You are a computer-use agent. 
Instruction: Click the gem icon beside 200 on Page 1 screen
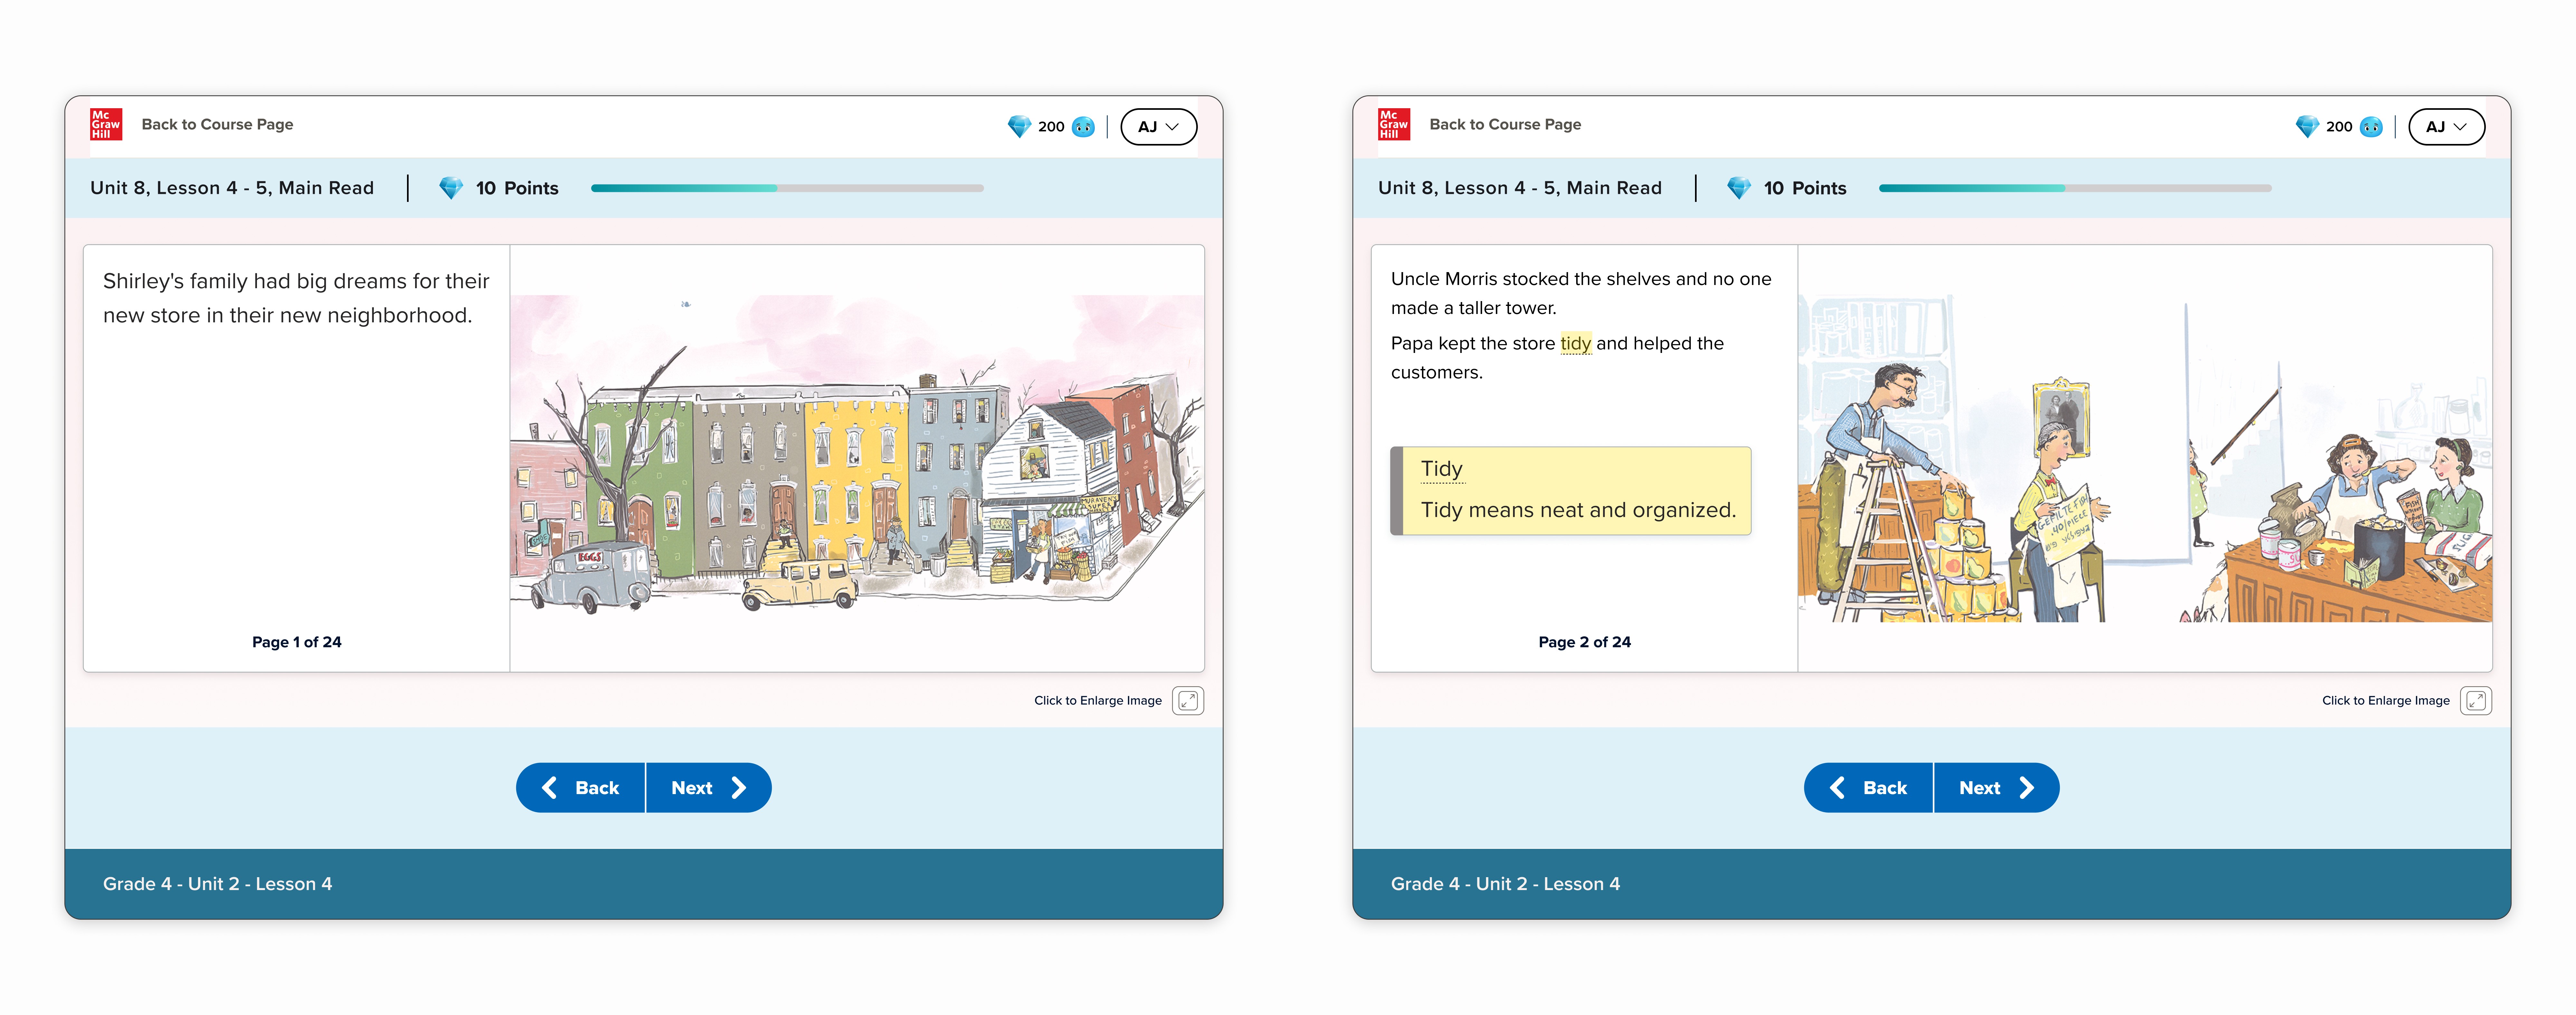point(1019,127)
